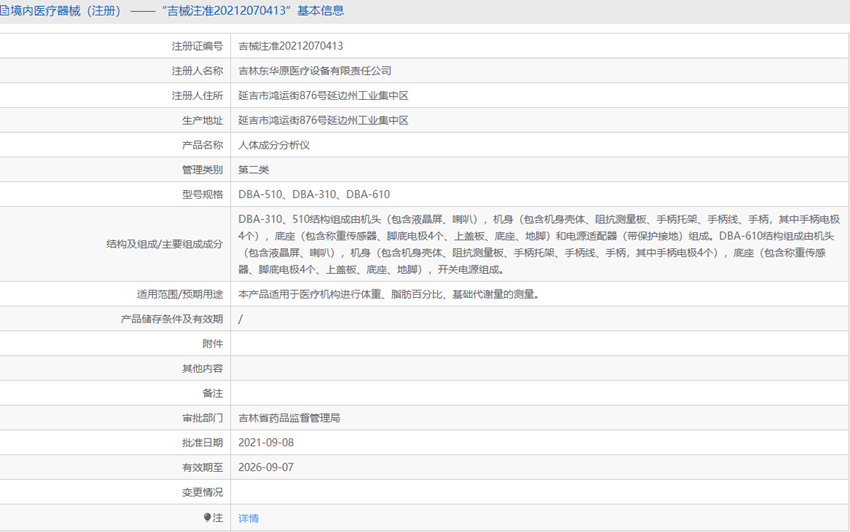Click the label 注册证编号

tap(197, 46)
